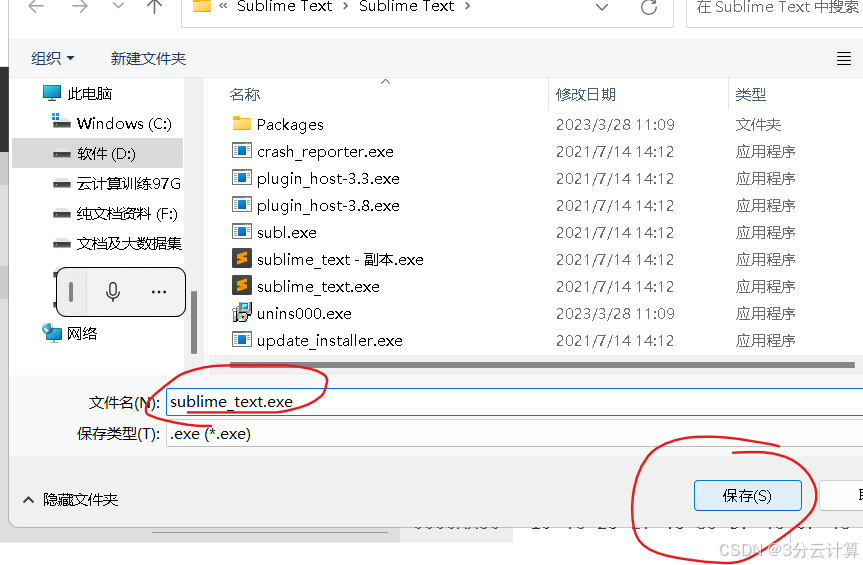Select 网络 in navigation pane
863x565 pixels.
[x=70, y=333]
